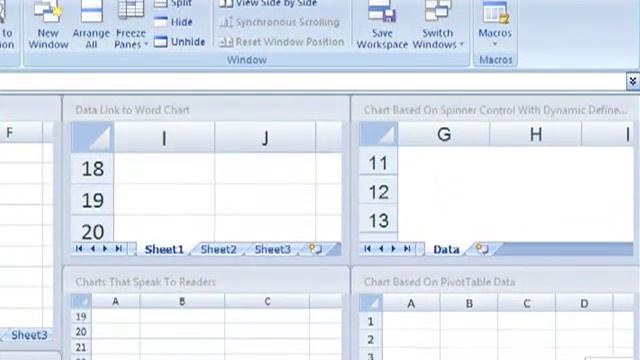Select column I in Data Link workbook

164,138
